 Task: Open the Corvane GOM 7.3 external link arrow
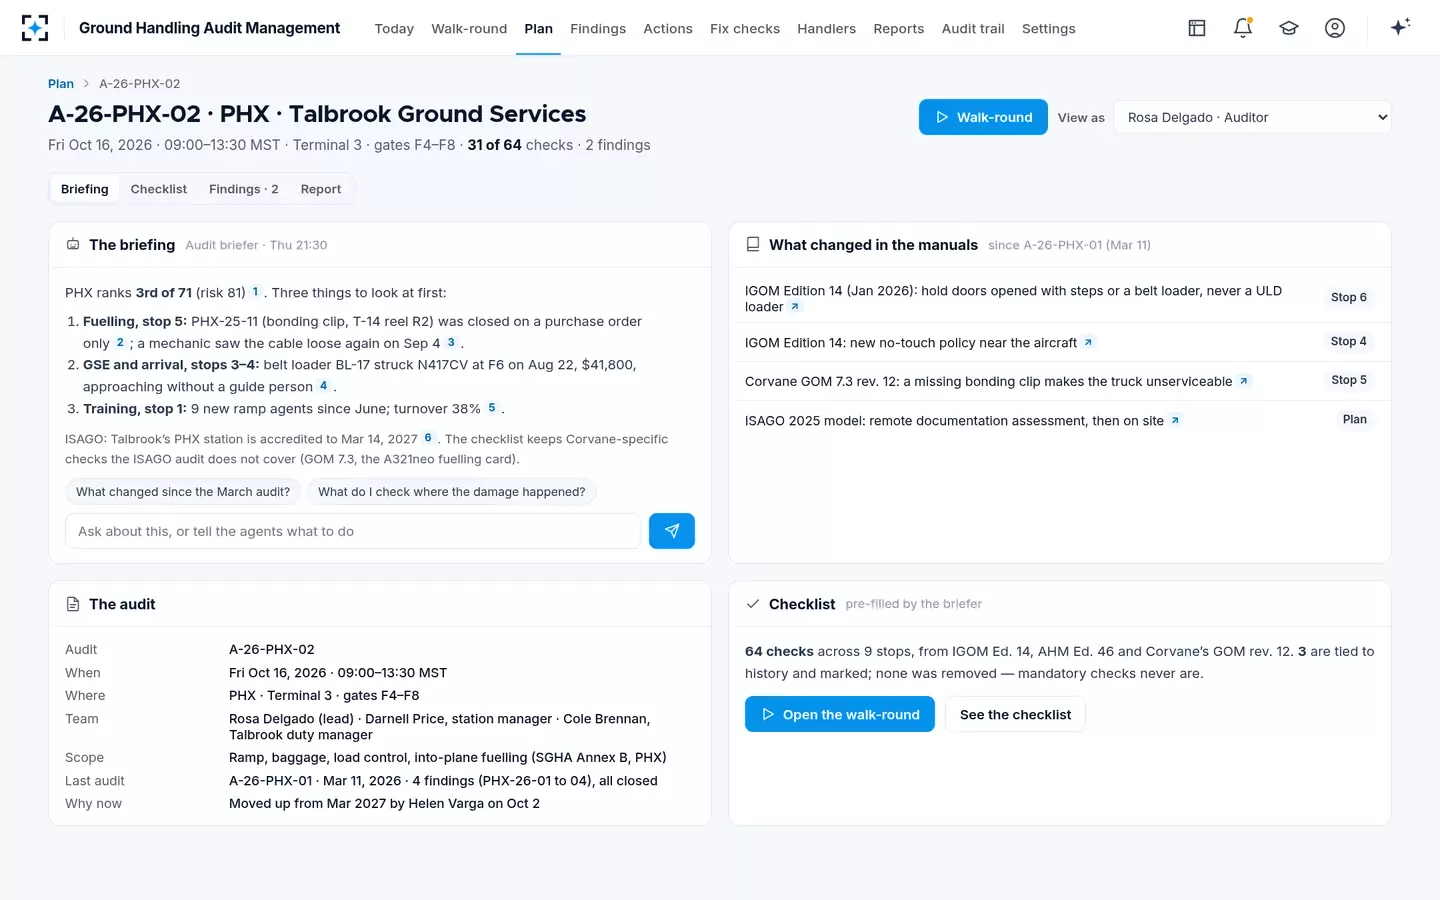(1243, 381)
